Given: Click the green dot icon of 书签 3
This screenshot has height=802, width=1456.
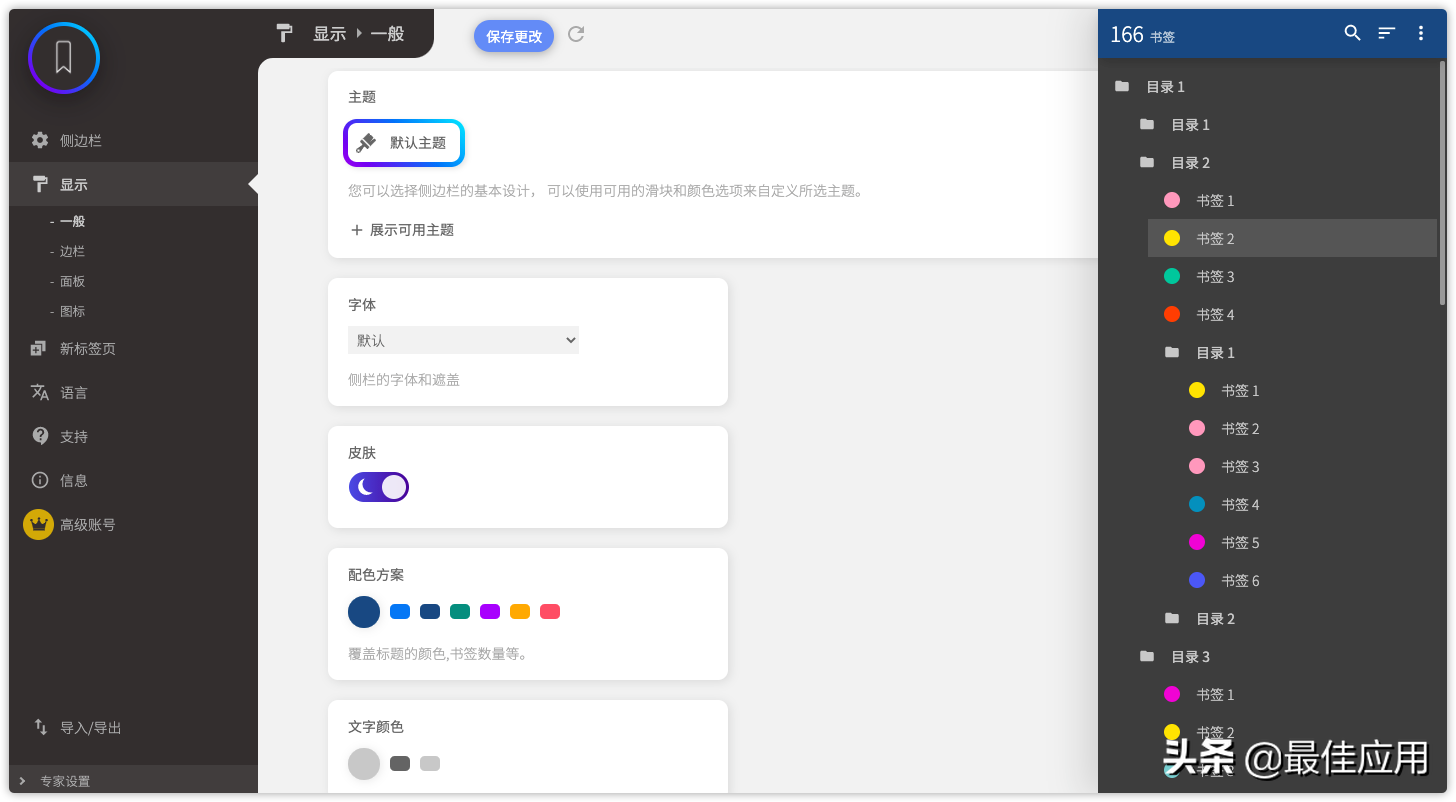Looking at the screenshot, I should point(1172,276).
